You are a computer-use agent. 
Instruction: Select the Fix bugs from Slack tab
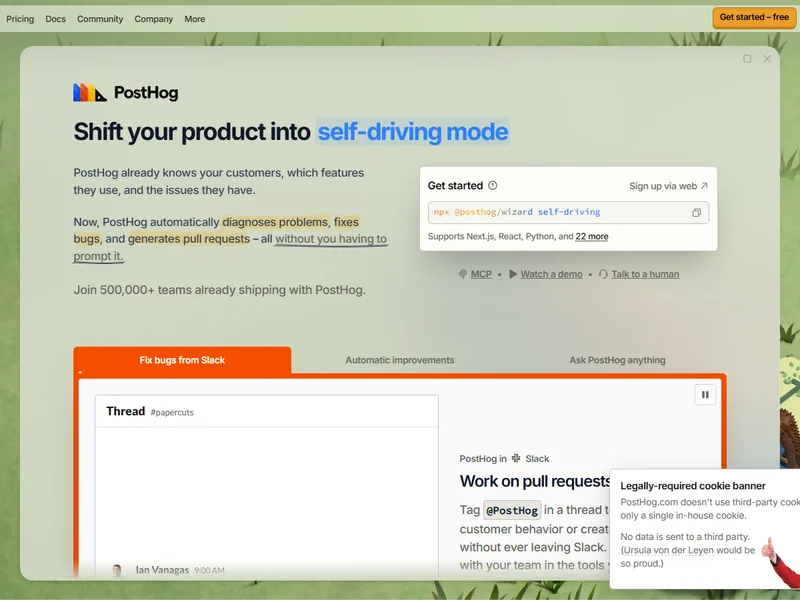pos(182,360)
